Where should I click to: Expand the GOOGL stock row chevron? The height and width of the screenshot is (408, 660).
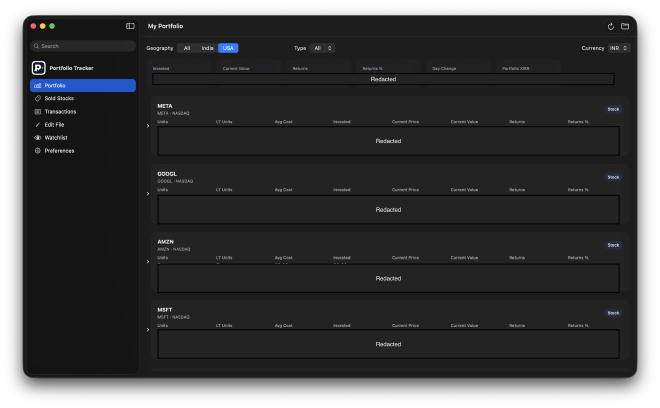[148, 194]
